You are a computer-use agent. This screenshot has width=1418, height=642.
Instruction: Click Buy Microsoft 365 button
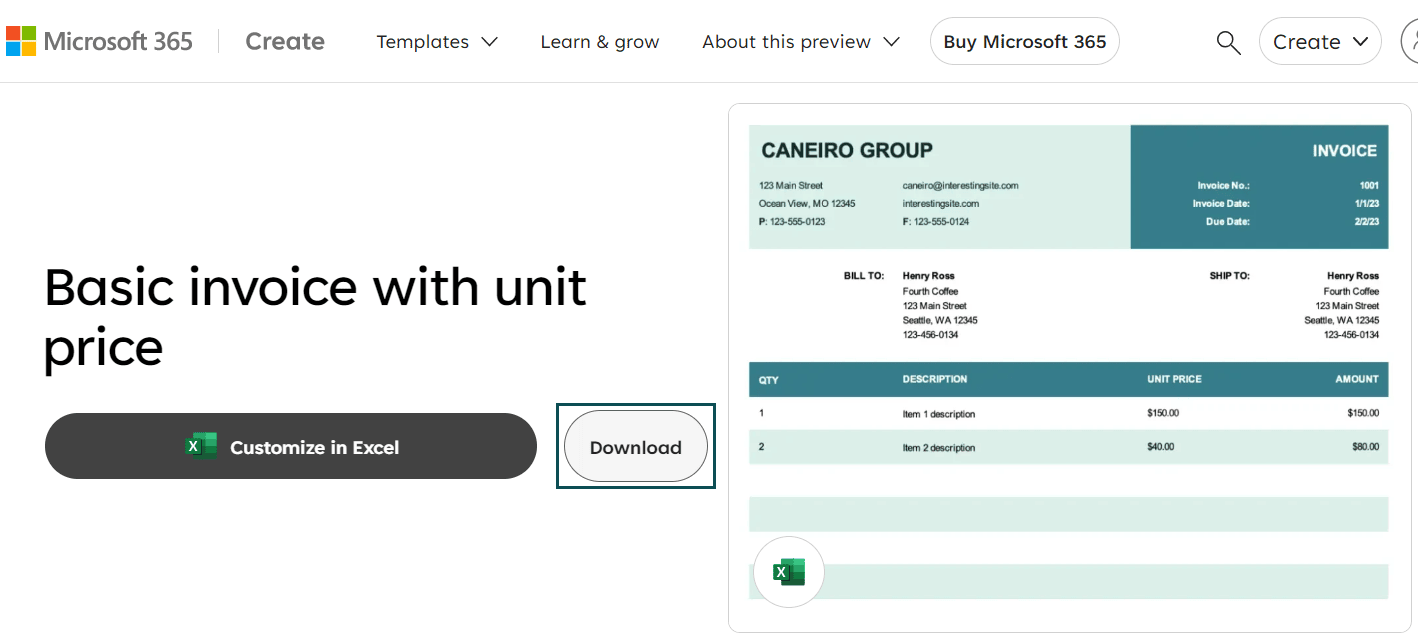coord(1025,41)
